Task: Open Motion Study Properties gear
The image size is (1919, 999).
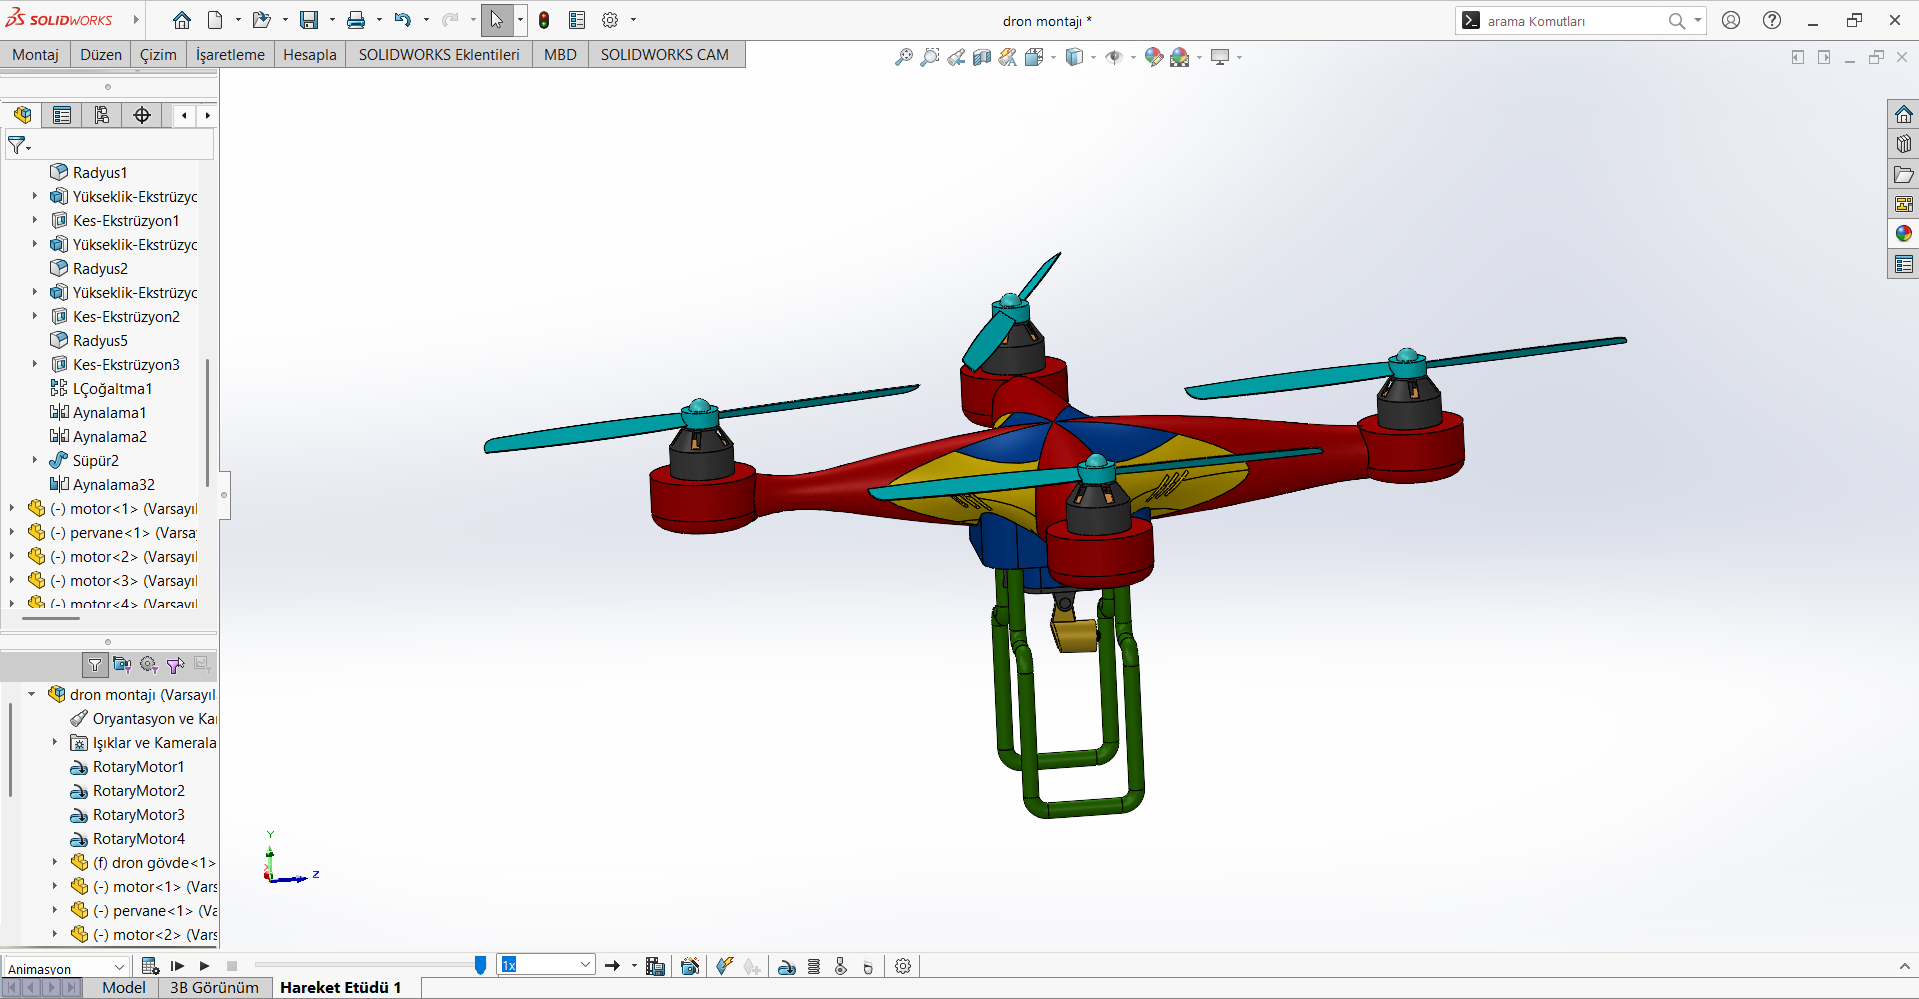Action: (903, 966)
